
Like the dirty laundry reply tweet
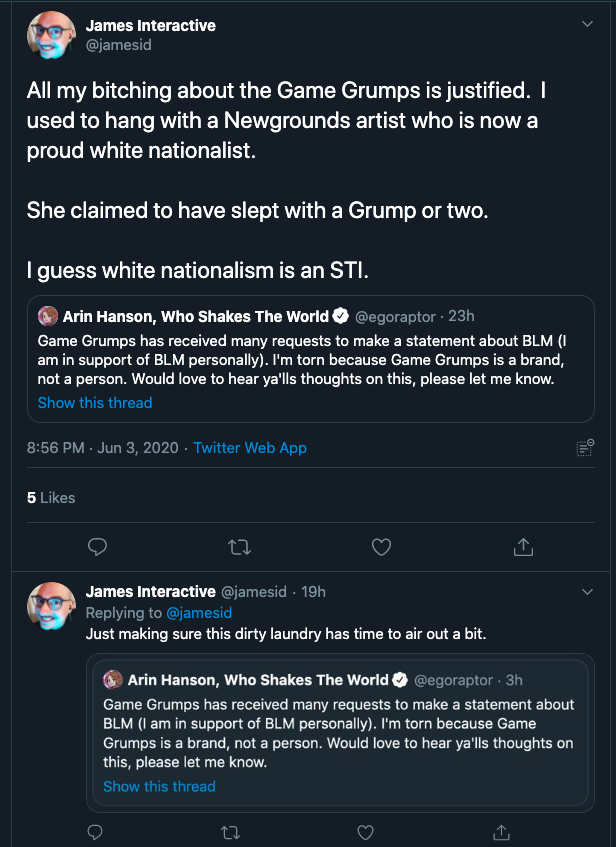[367, 832]
